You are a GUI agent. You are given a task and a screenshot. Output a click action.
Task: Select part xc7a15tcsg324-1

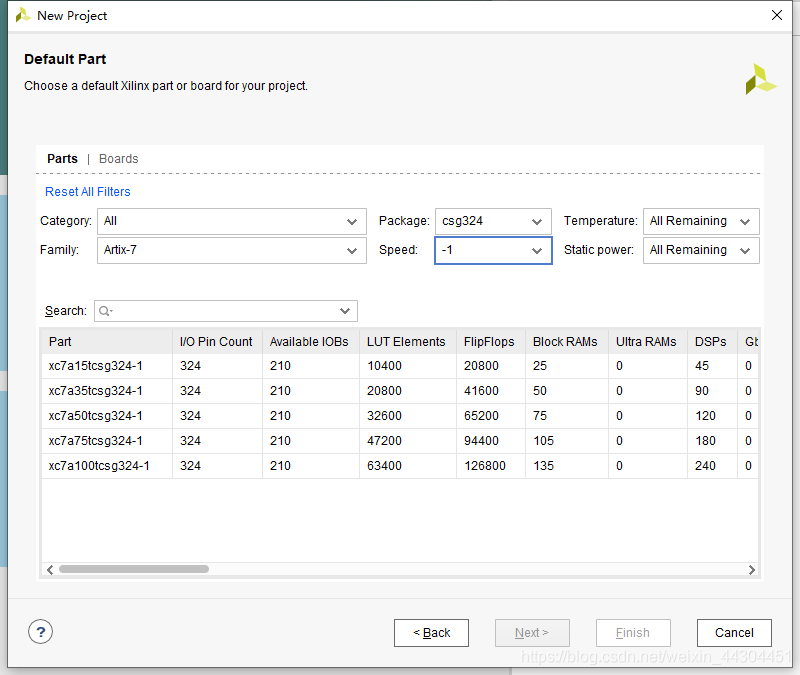tap(95, 366)
